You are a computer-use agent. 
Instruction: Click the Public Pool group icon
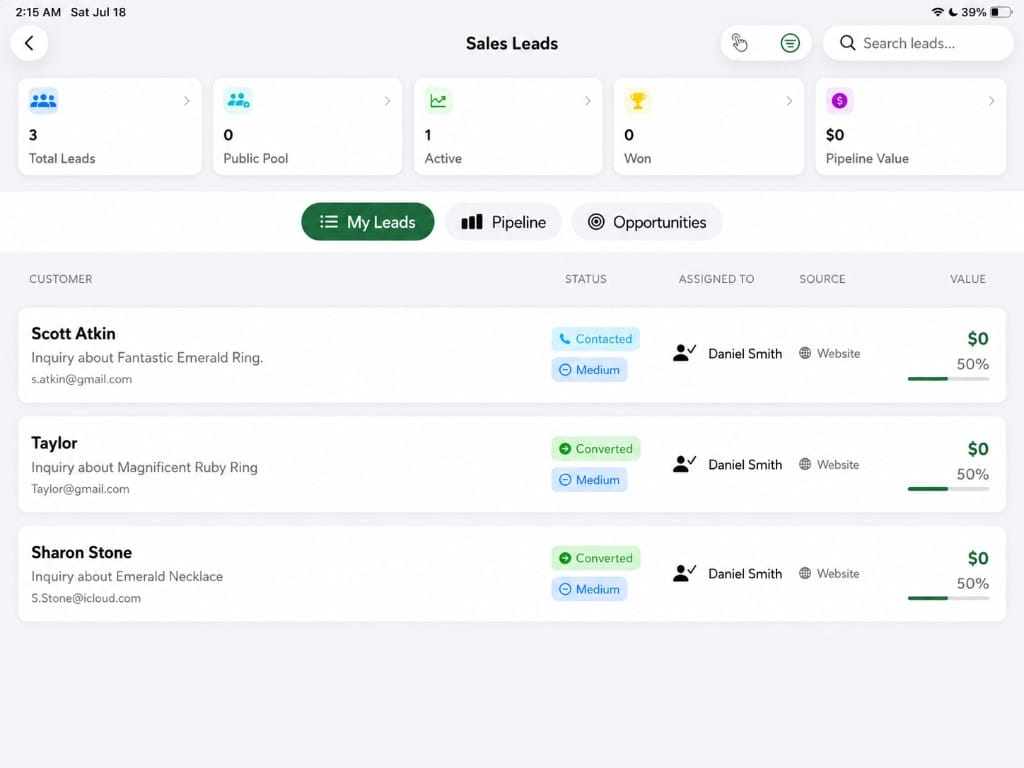238,101
